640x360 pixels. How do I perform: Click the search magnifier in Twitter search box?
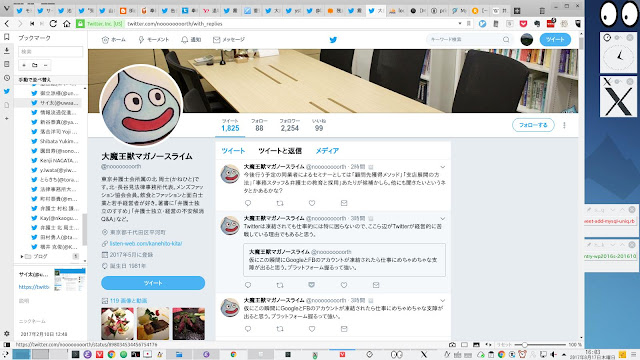[506, 40]
